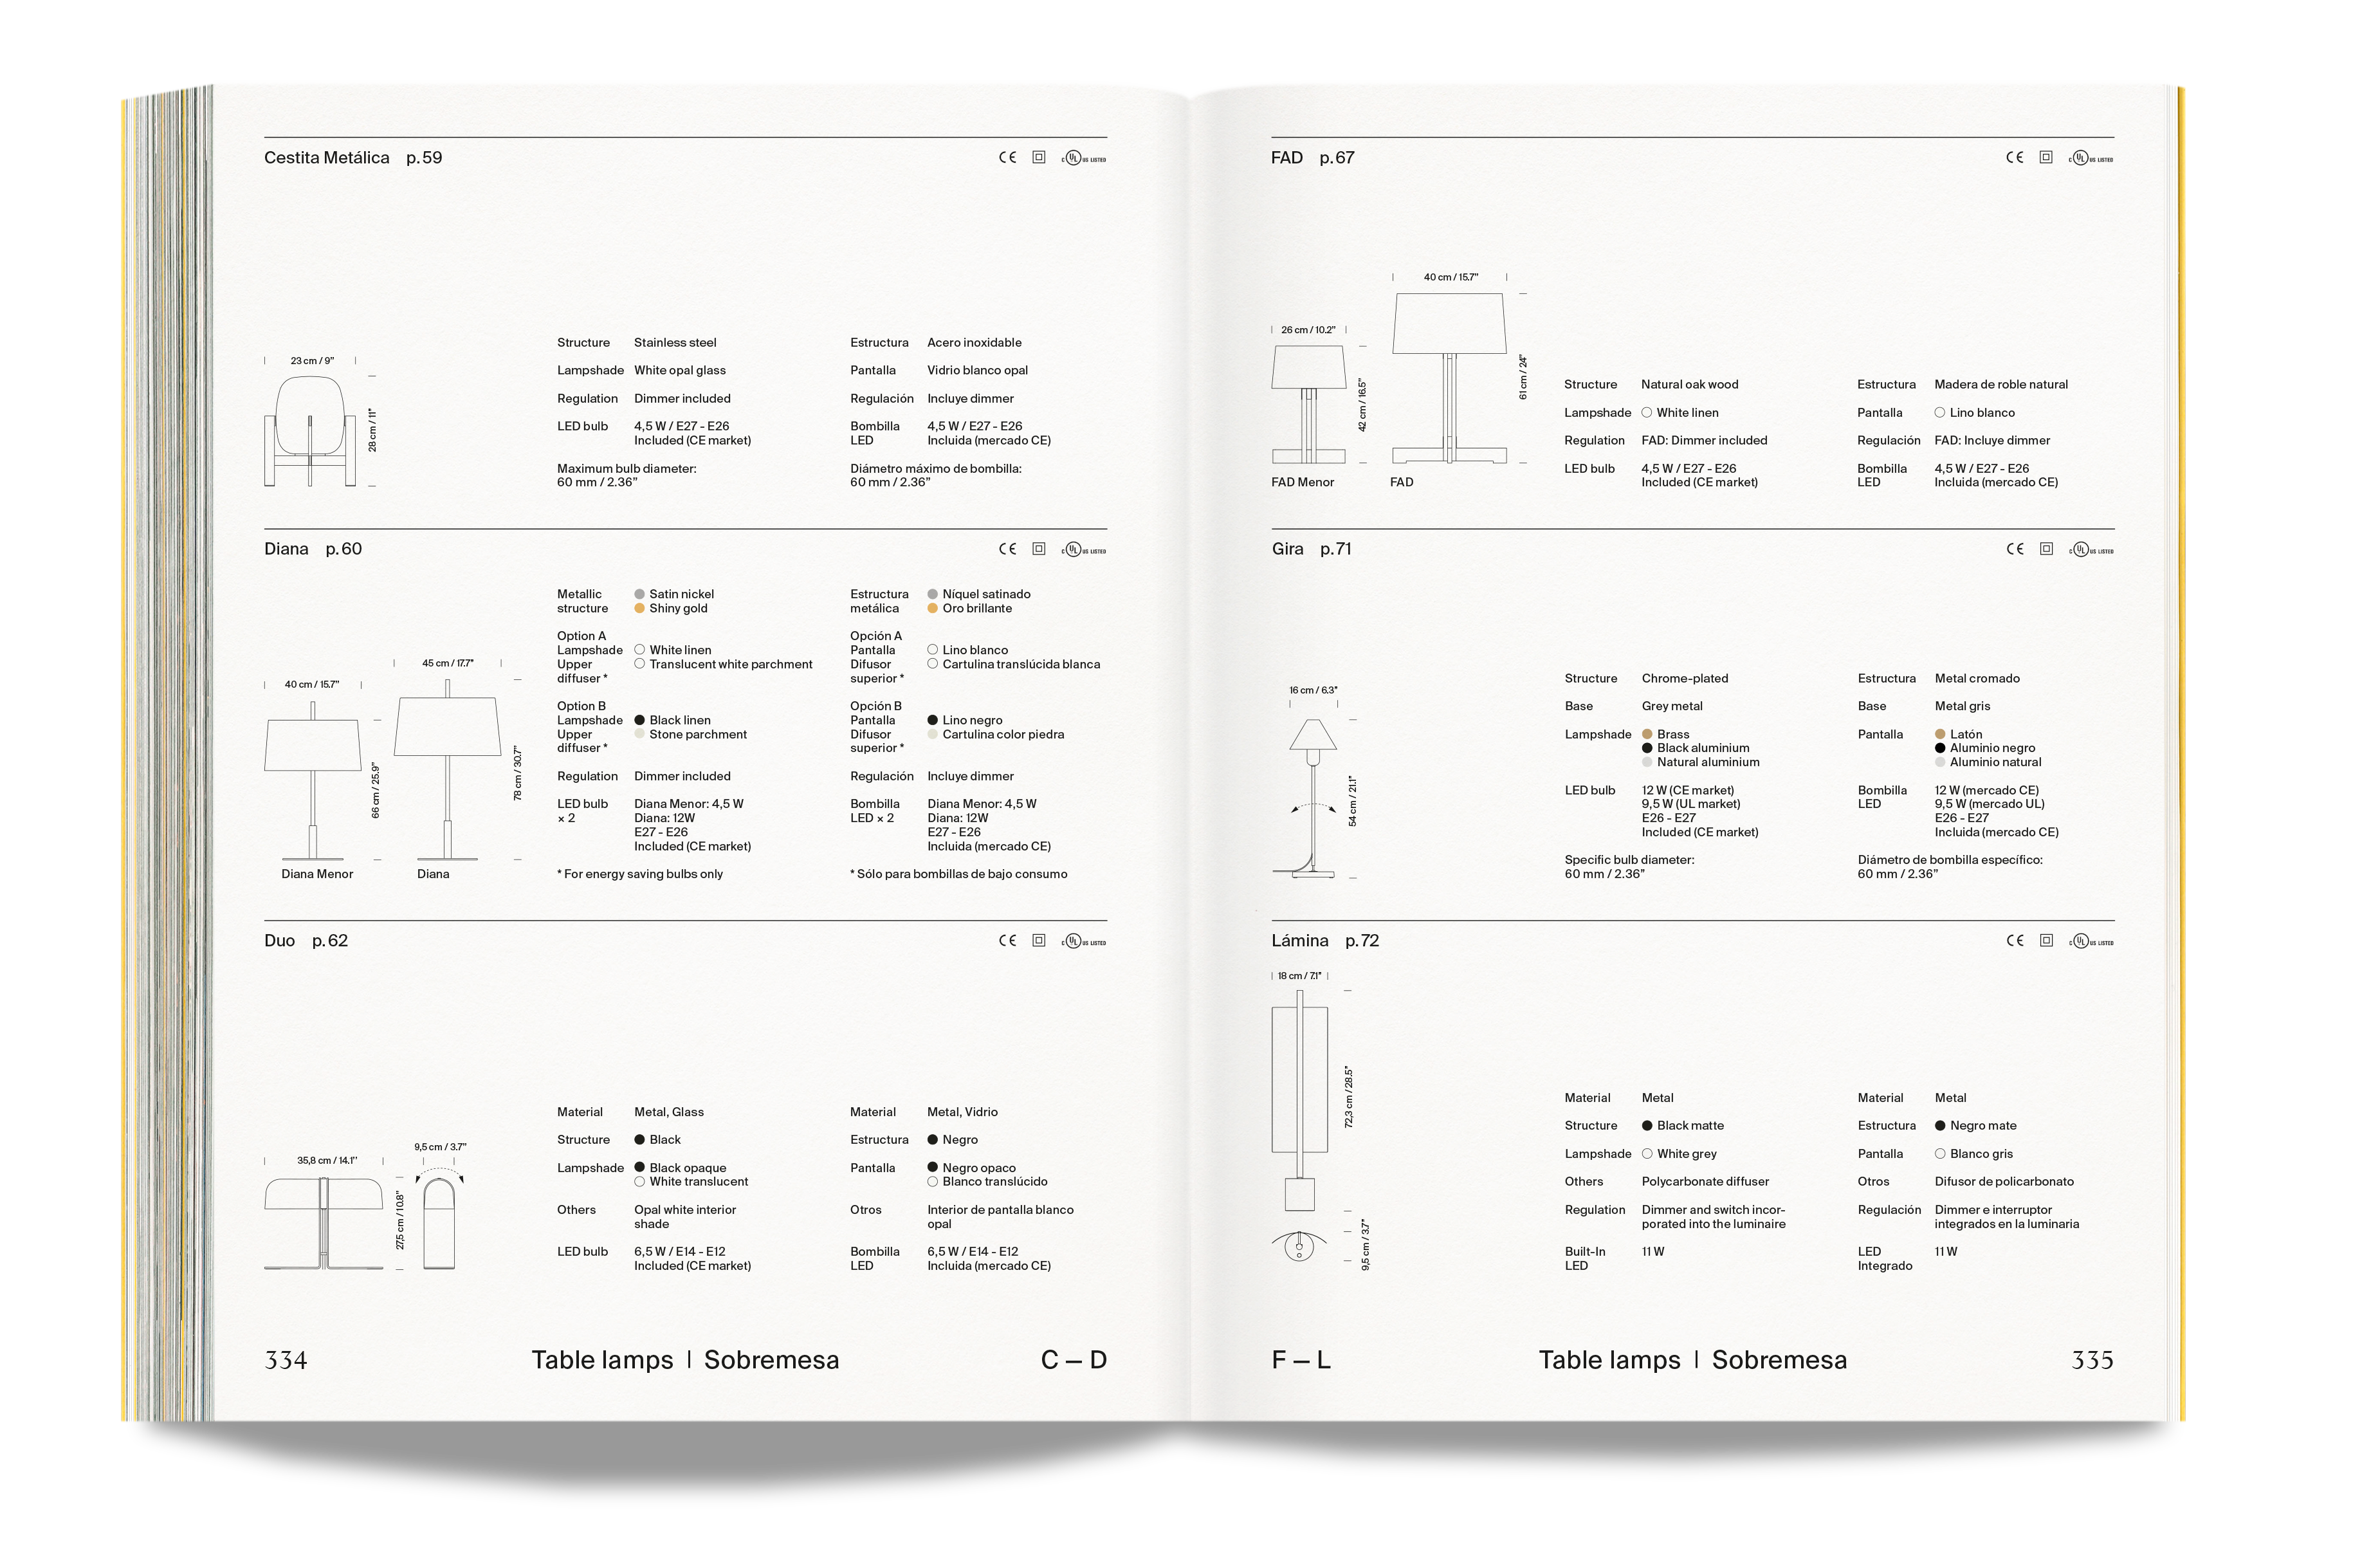Click the UL Listed mark in FAD header
This screenshot has width=2380, height=1544.
coord(2091,158)
